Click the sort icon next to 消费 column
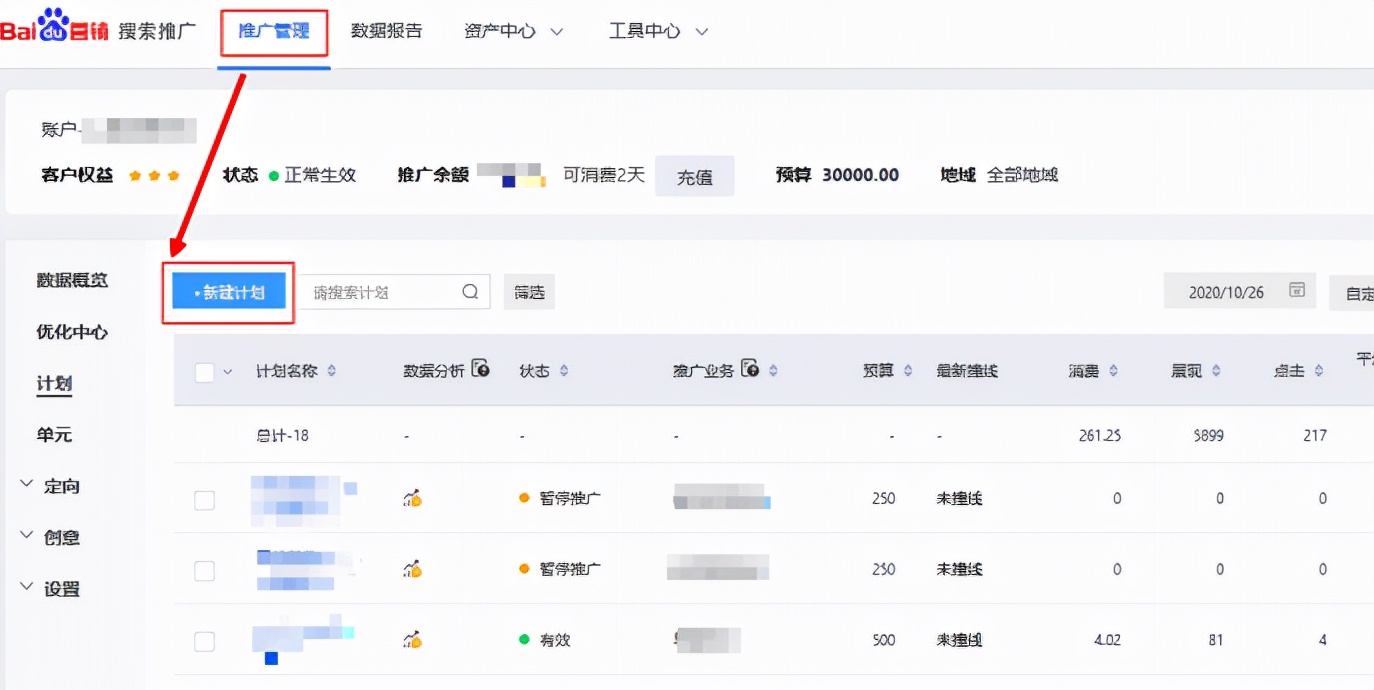Viewport: 1374px width, 690px height. (1113, 369)
